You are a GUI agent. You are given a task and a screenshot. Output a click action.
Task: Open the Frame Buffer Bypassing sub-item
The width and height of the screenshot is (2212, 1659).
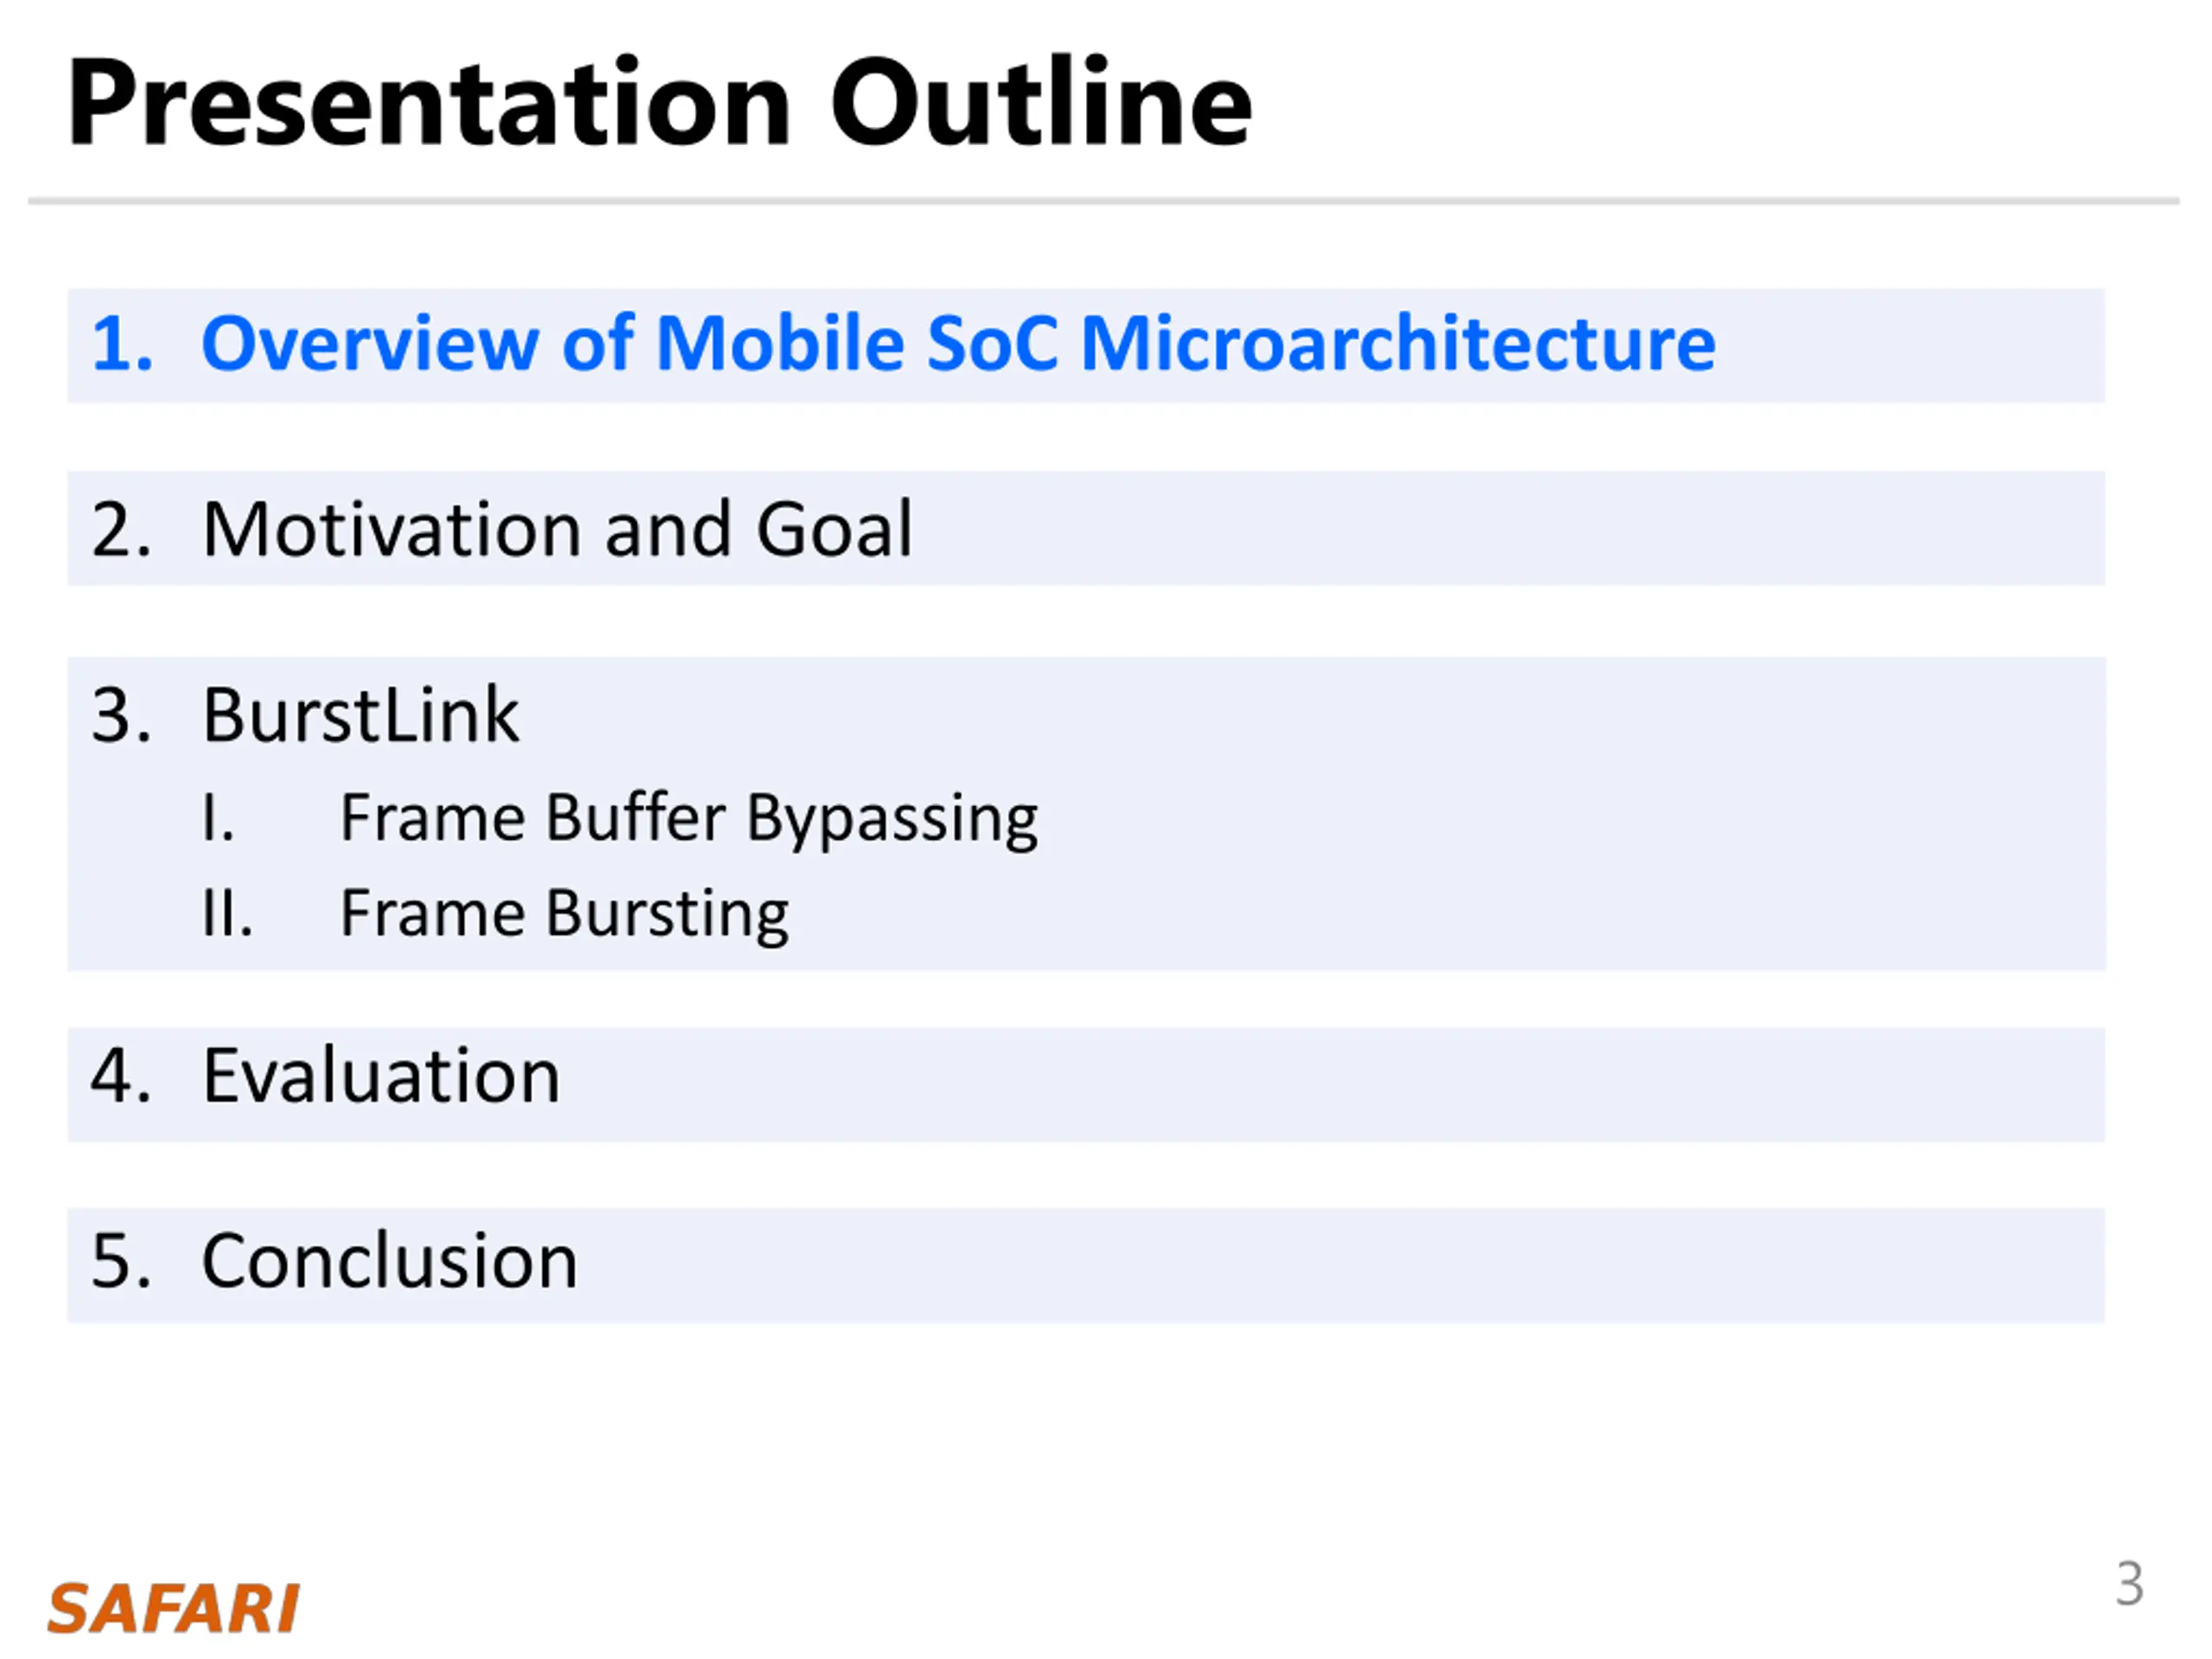[x=689, y=819]
